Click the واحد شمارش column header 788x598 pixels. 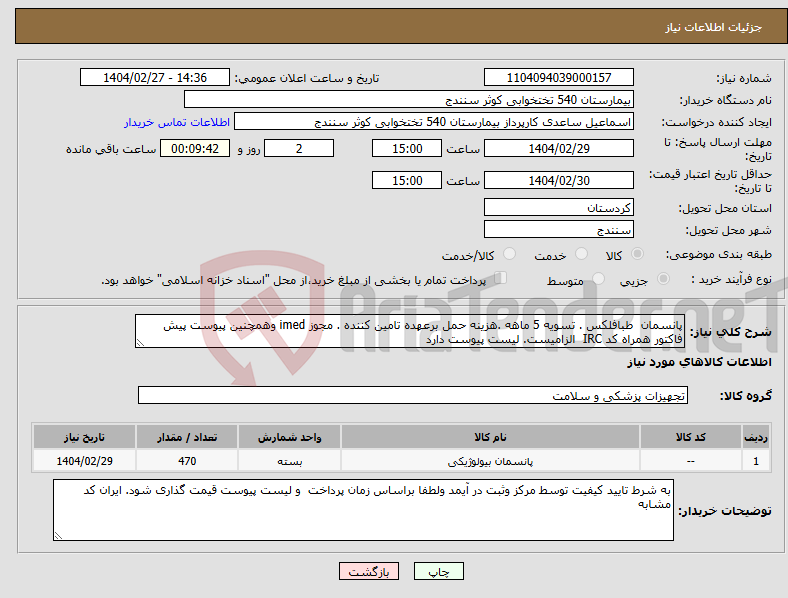[289, 437]
